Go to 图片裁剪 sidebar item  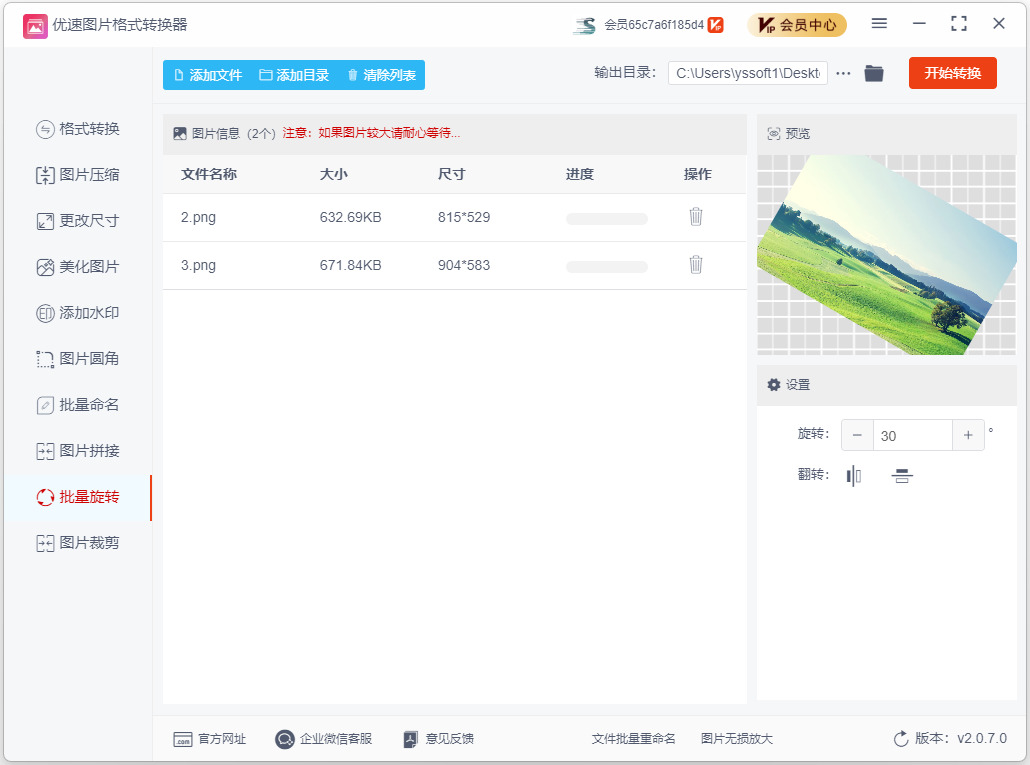pos(78,543)
